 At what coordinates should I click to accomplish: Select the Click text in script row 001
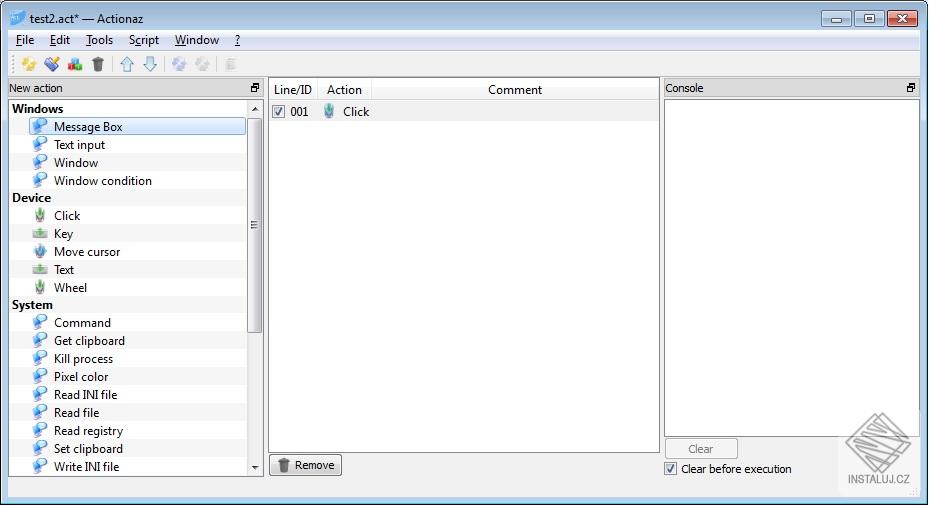pyautogui.click(x=356, y=111)
